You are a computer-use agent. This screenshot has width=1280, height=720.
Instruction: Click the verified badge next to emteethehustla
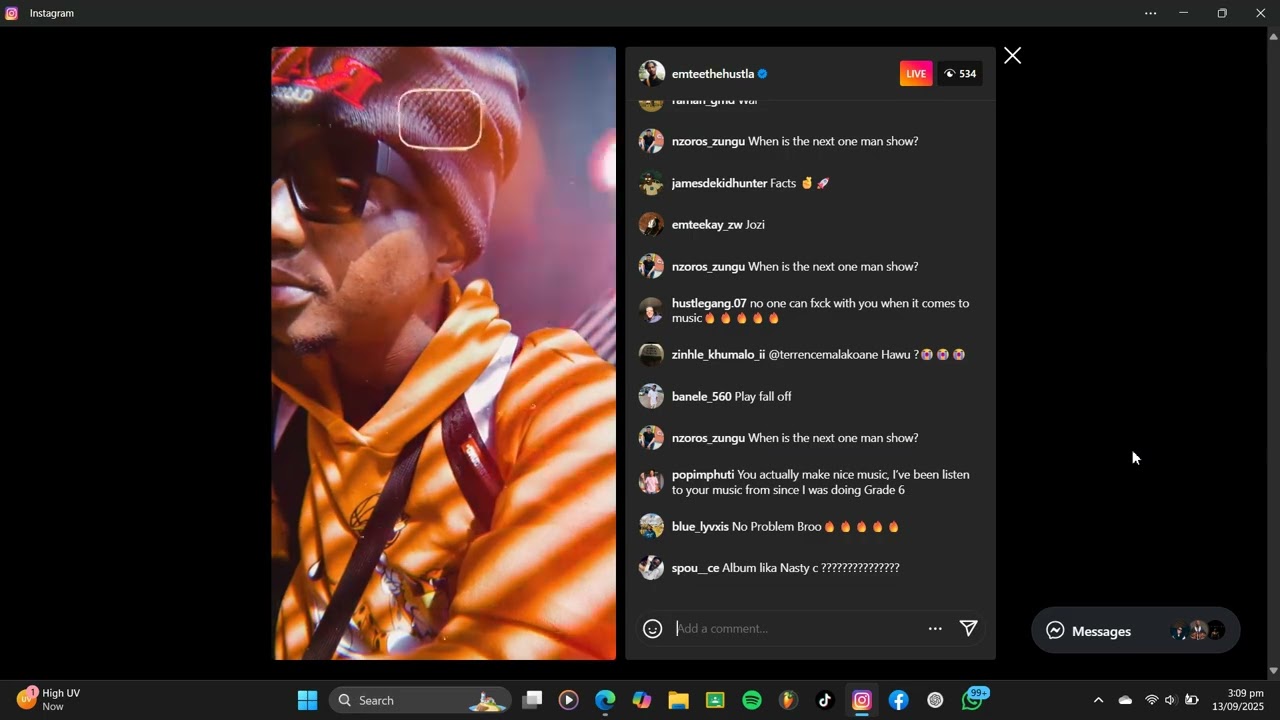click(763, 74)
